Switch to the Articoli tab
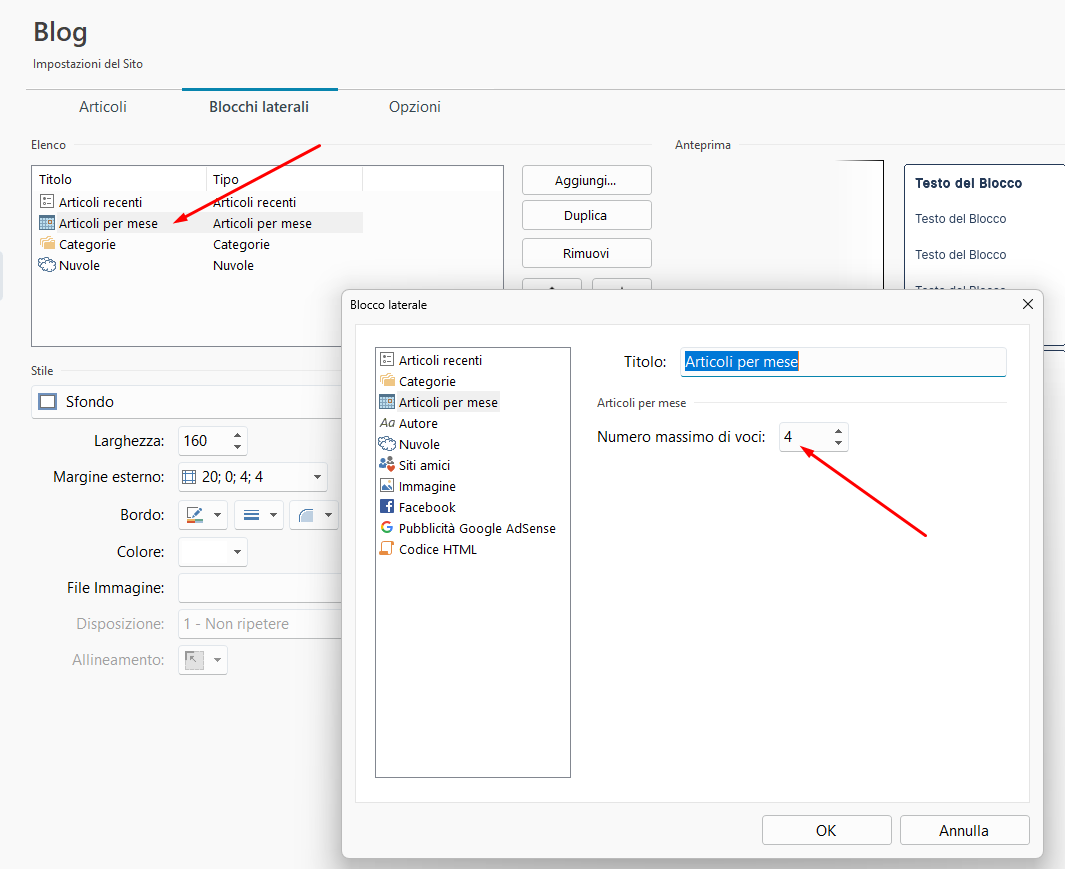Screen dimensions: 1065x869 tap(103, 107)
